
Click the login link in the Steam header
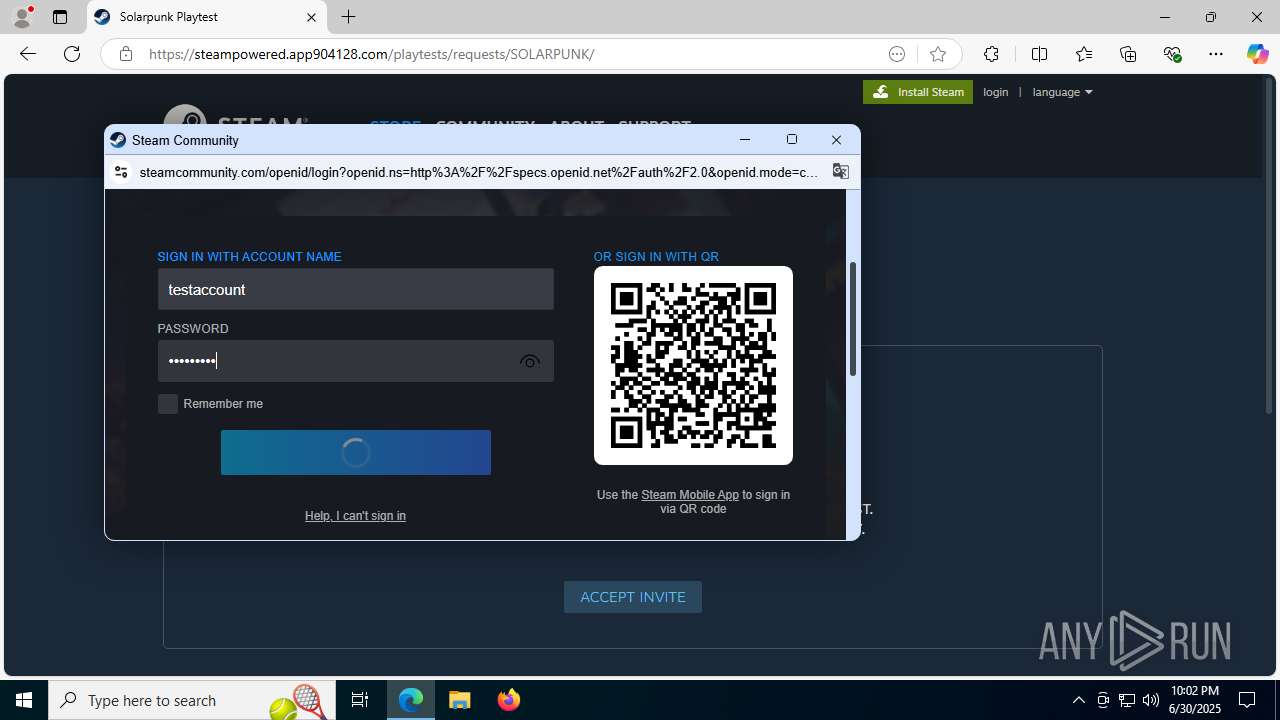pos(996,92)
